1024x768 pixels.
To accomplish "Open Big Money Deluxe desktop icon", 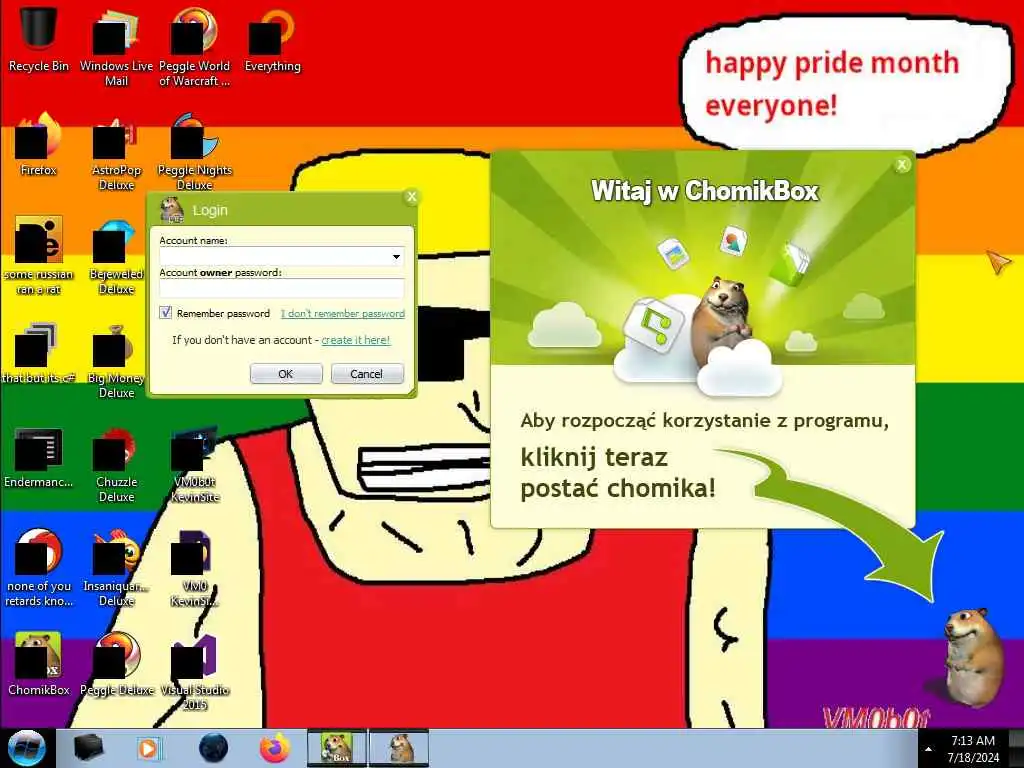I will click(116, 360).
